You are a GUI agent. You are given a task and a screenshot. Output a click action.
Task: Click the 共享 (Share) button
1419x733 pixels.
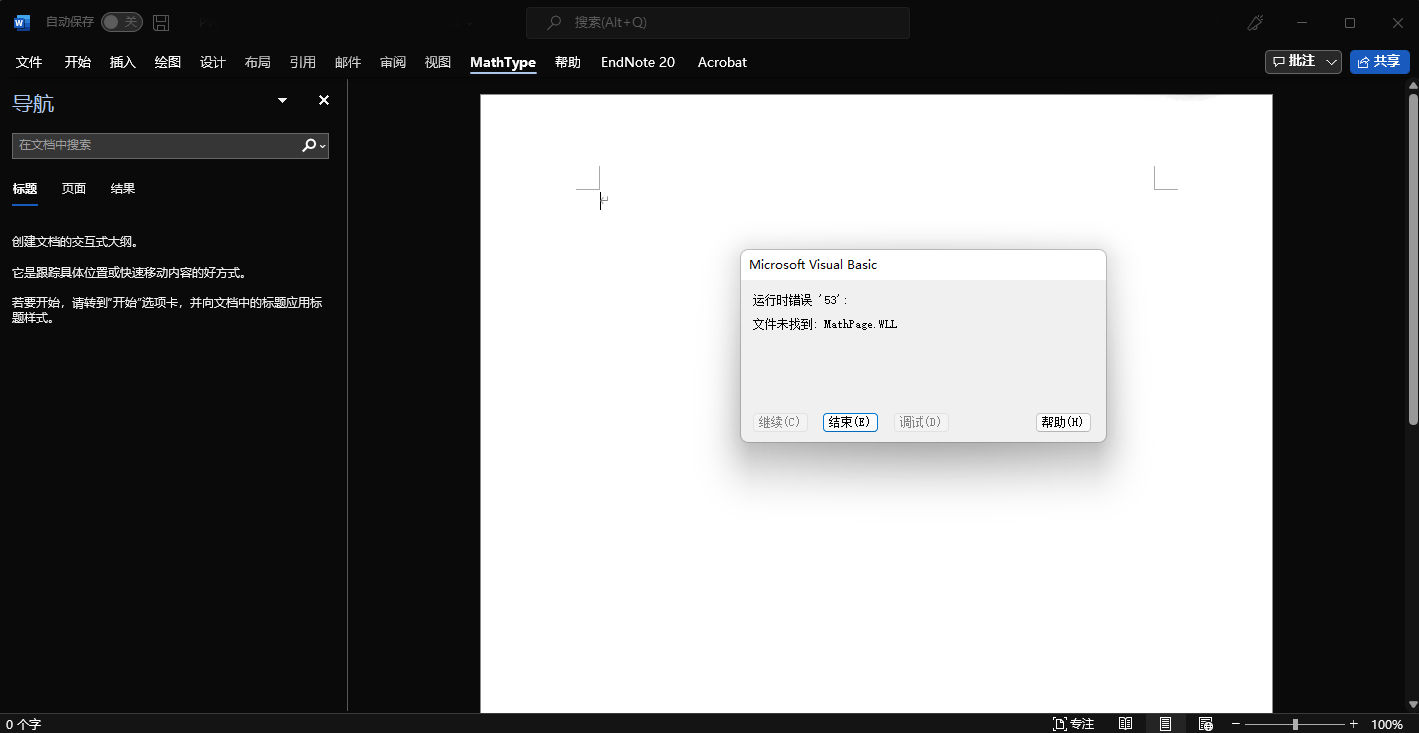[1379, 62]
